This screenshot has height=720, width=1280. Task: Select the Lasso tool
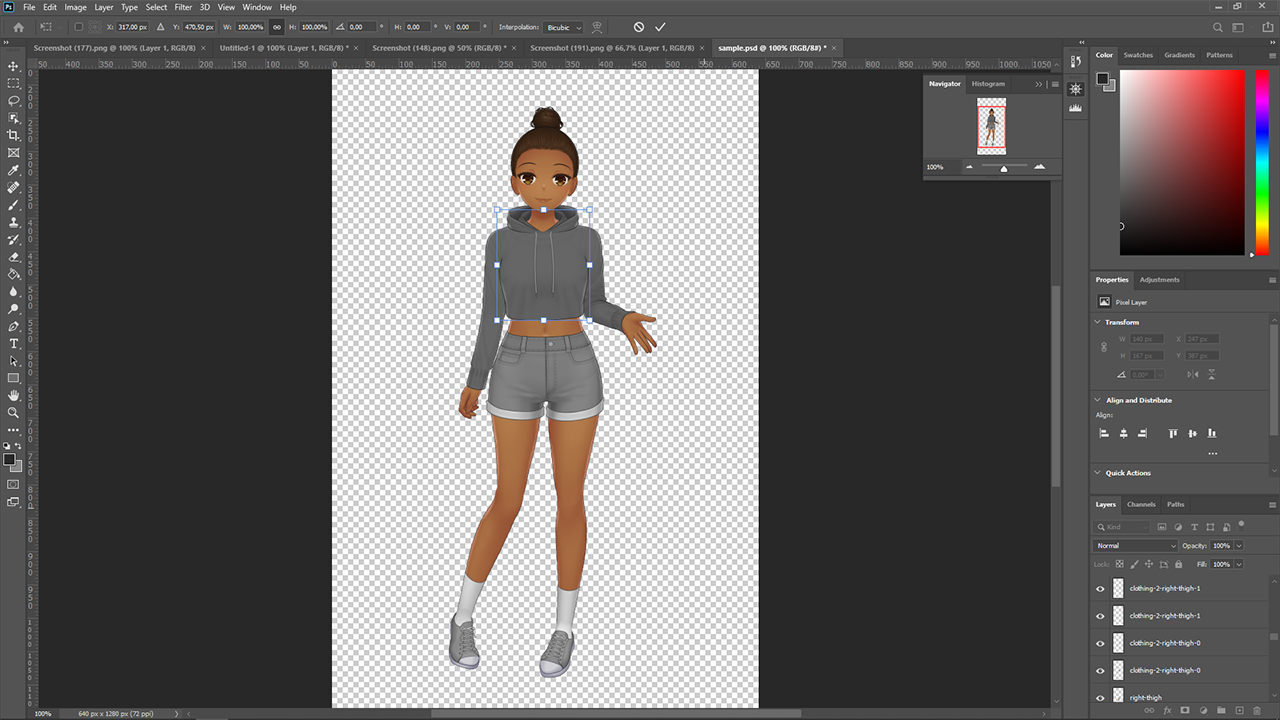14,101
